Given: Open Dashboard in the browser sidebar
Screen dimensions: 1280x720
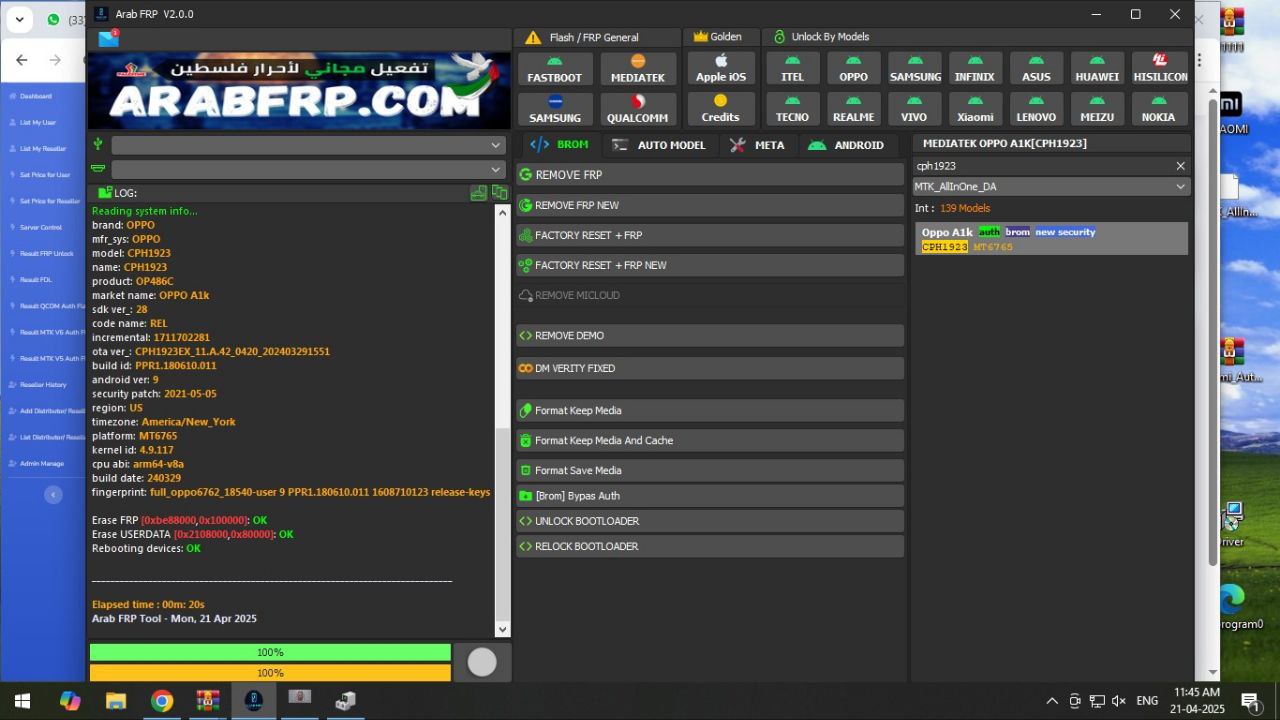Looking at the screenshot, I should [x=36, y=96].
